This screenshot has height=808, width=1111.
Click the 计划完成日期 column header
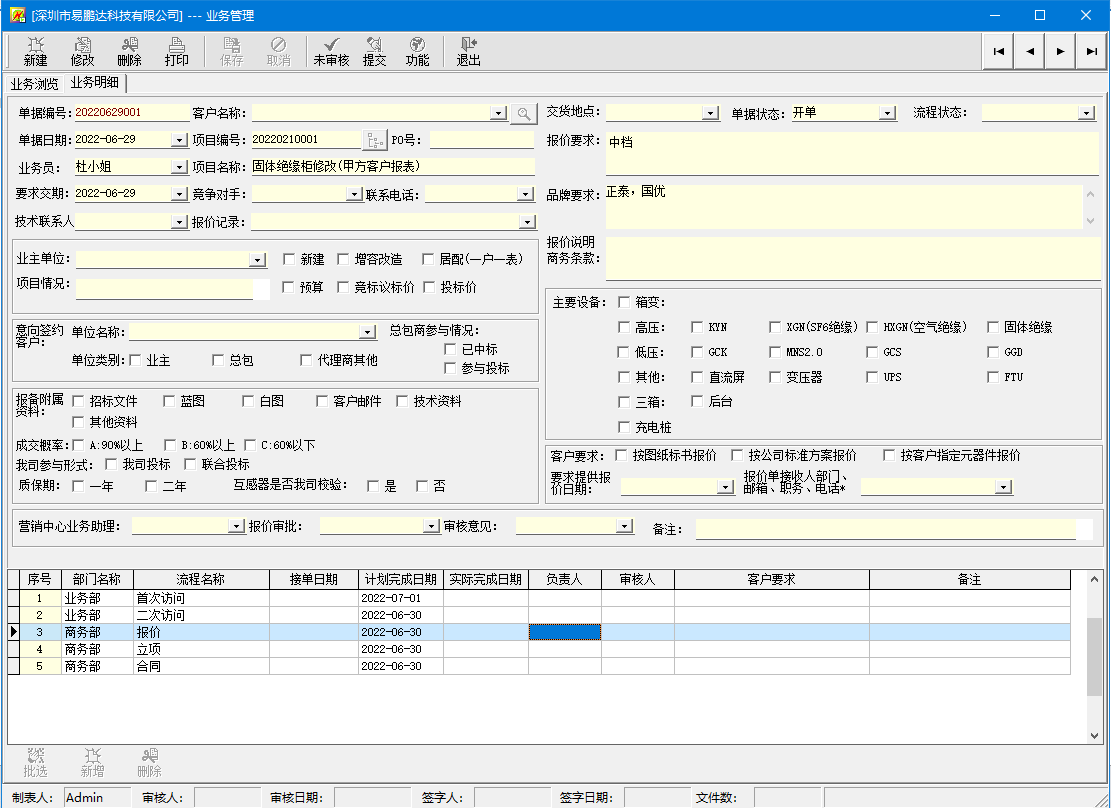(400, 579)
